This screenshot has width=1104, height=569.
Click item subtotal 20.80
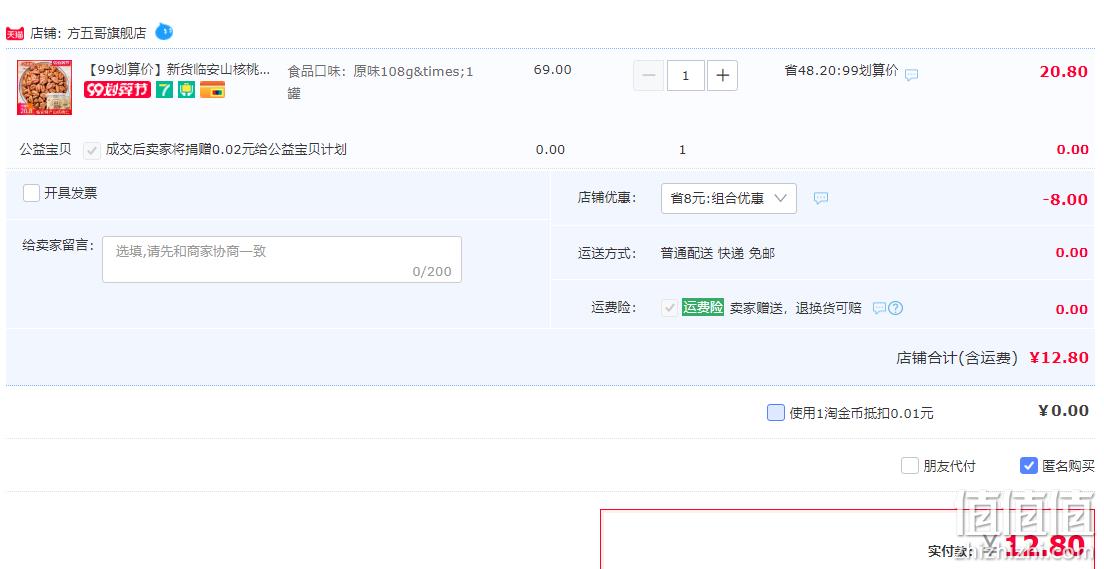pyautogui.click(x=1064, y=71)
